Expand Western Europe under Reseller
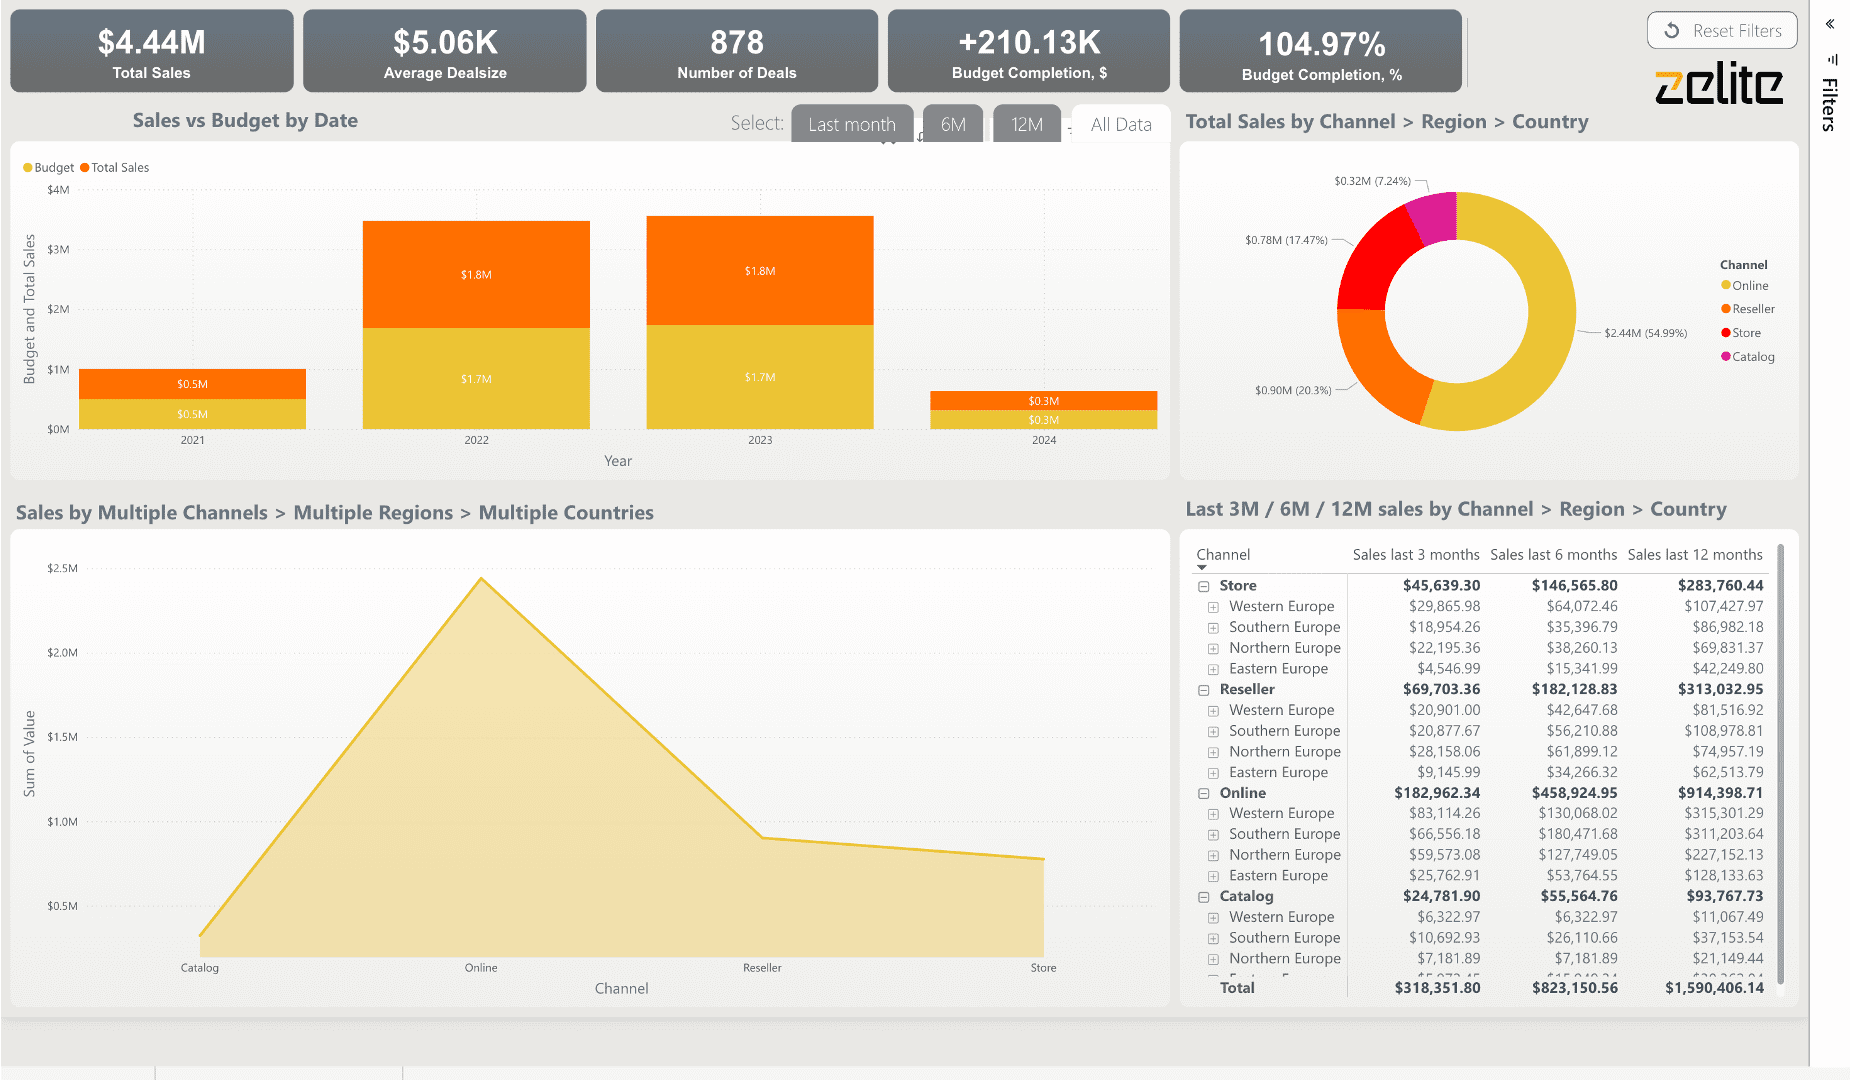This screenshot has height=1080, width=1850. [1213, 711]
